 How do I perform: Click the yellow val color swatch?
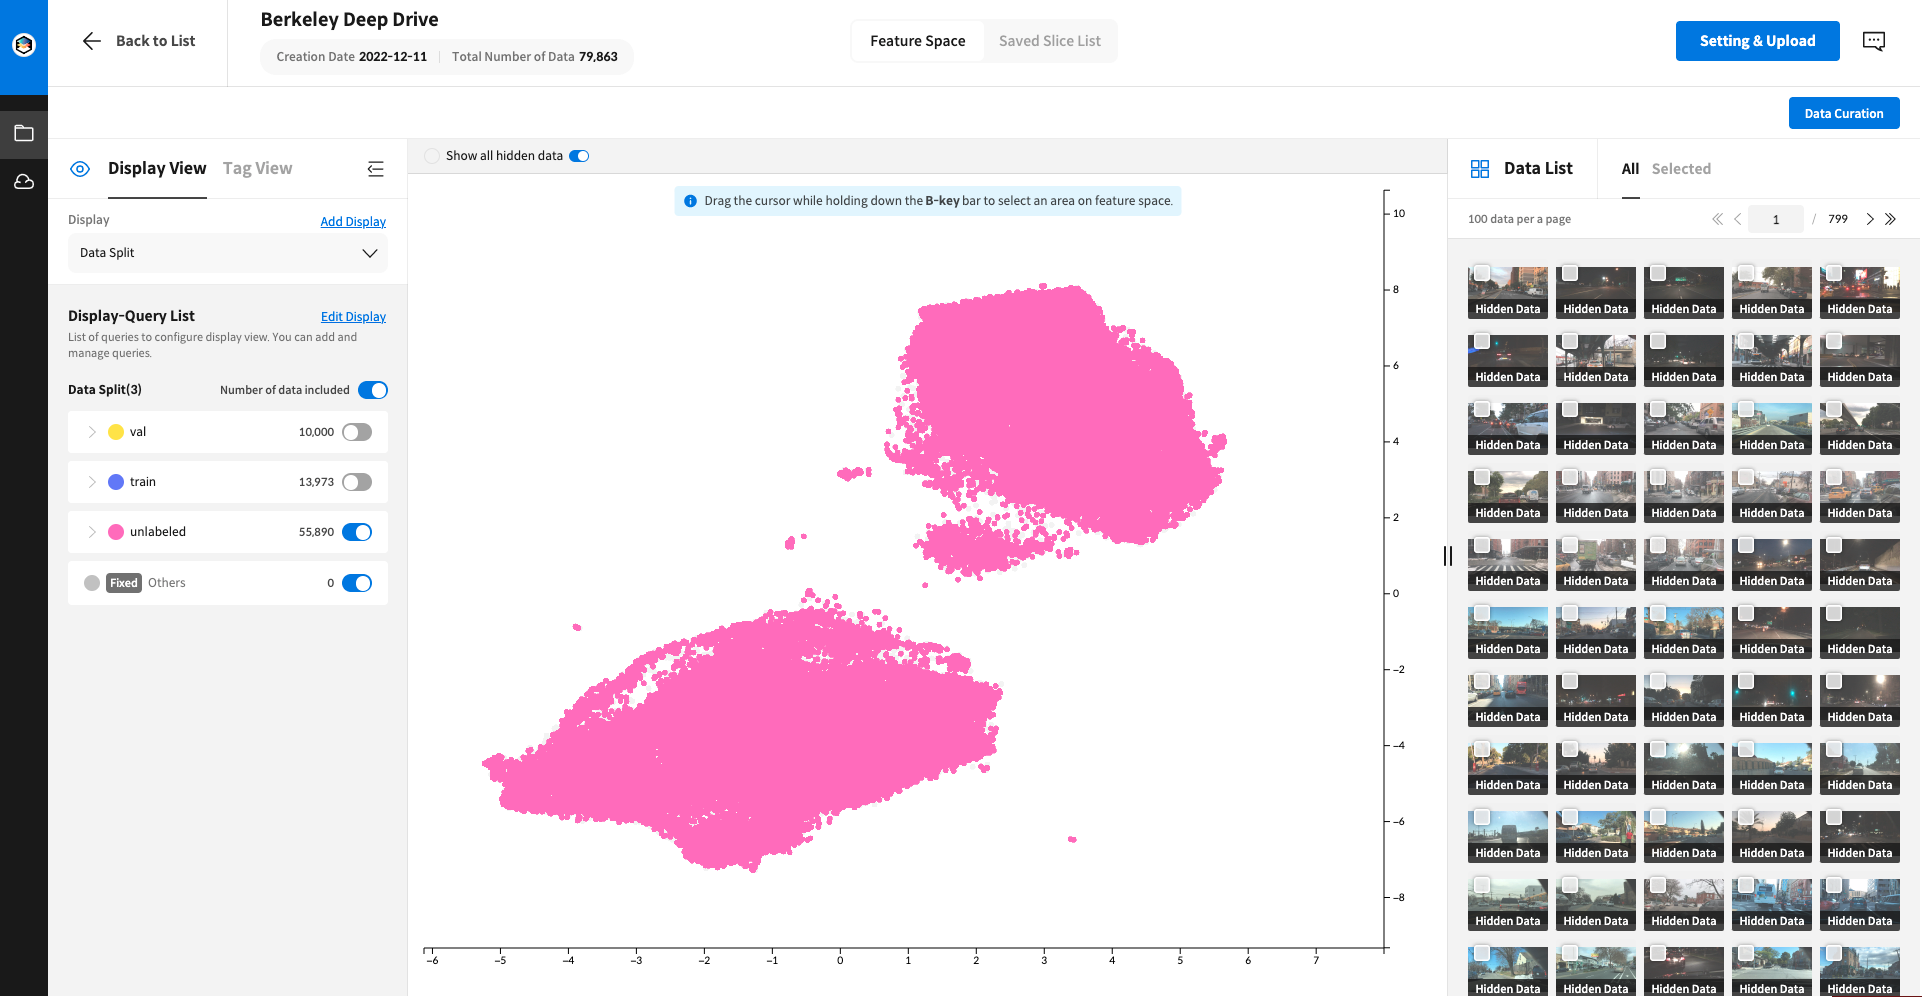(x=116, y=432)
